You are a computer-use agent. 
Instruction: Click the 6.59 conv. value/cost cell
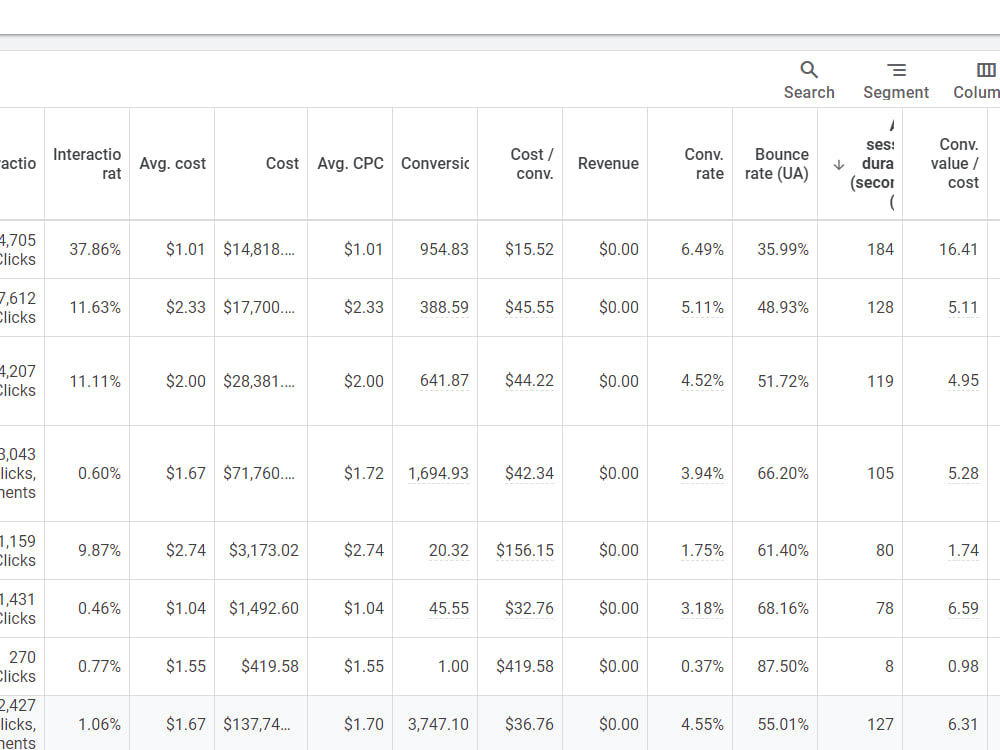coord(963,608)
